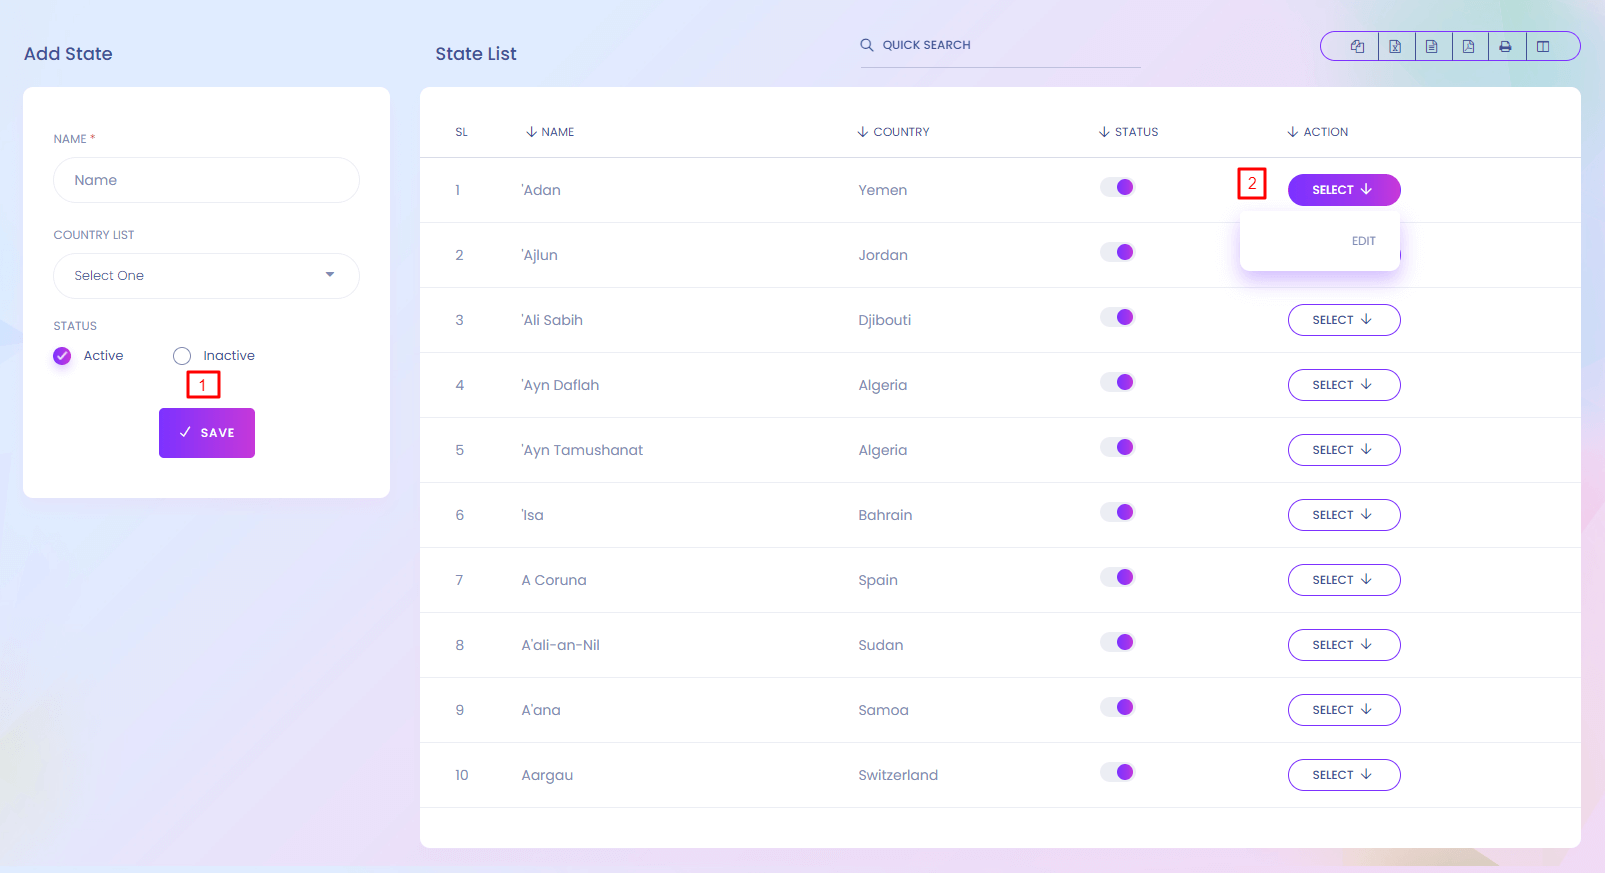This screenshot has height=873, width=1605.
Task: Click the Name input field
Action: click(206, 180)
